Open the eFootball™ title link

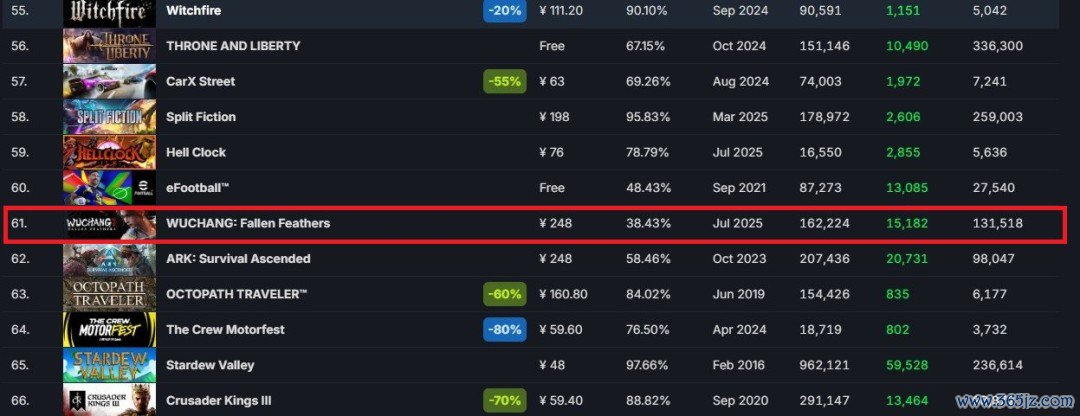(x=198, y=188)
